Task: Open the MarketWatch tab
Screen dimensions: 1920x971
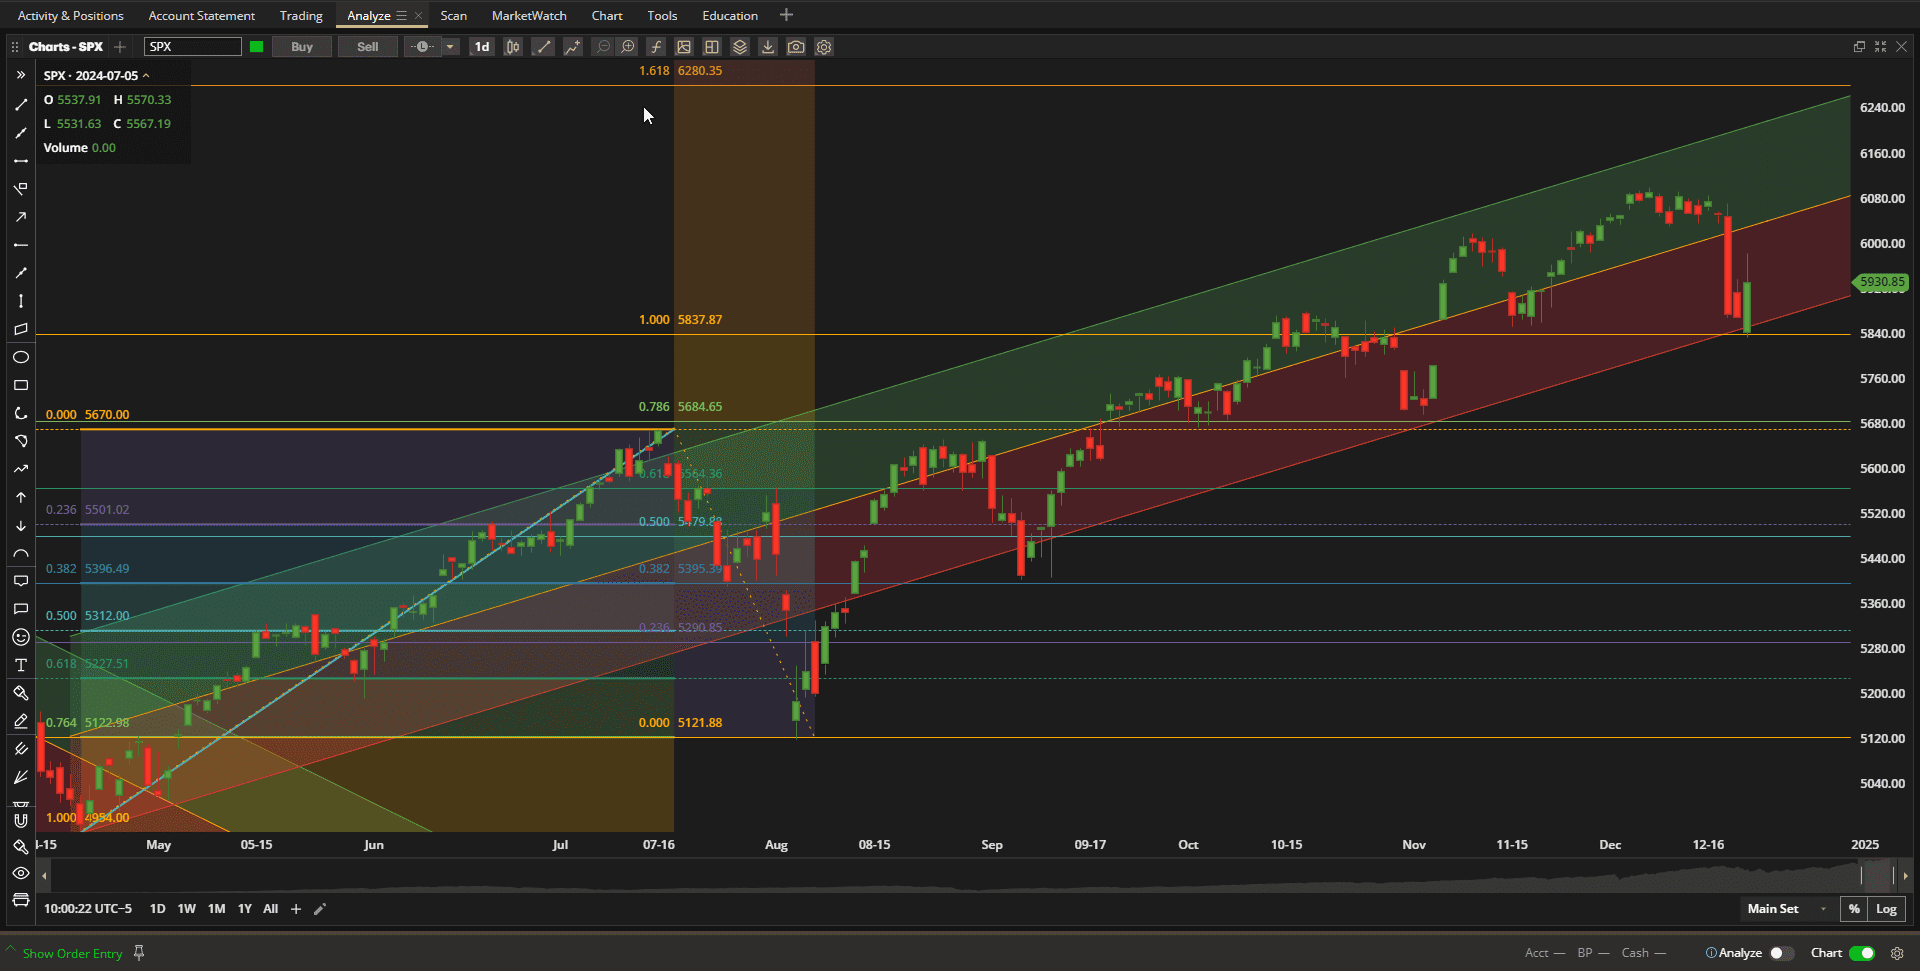Action: click(529, 16)
